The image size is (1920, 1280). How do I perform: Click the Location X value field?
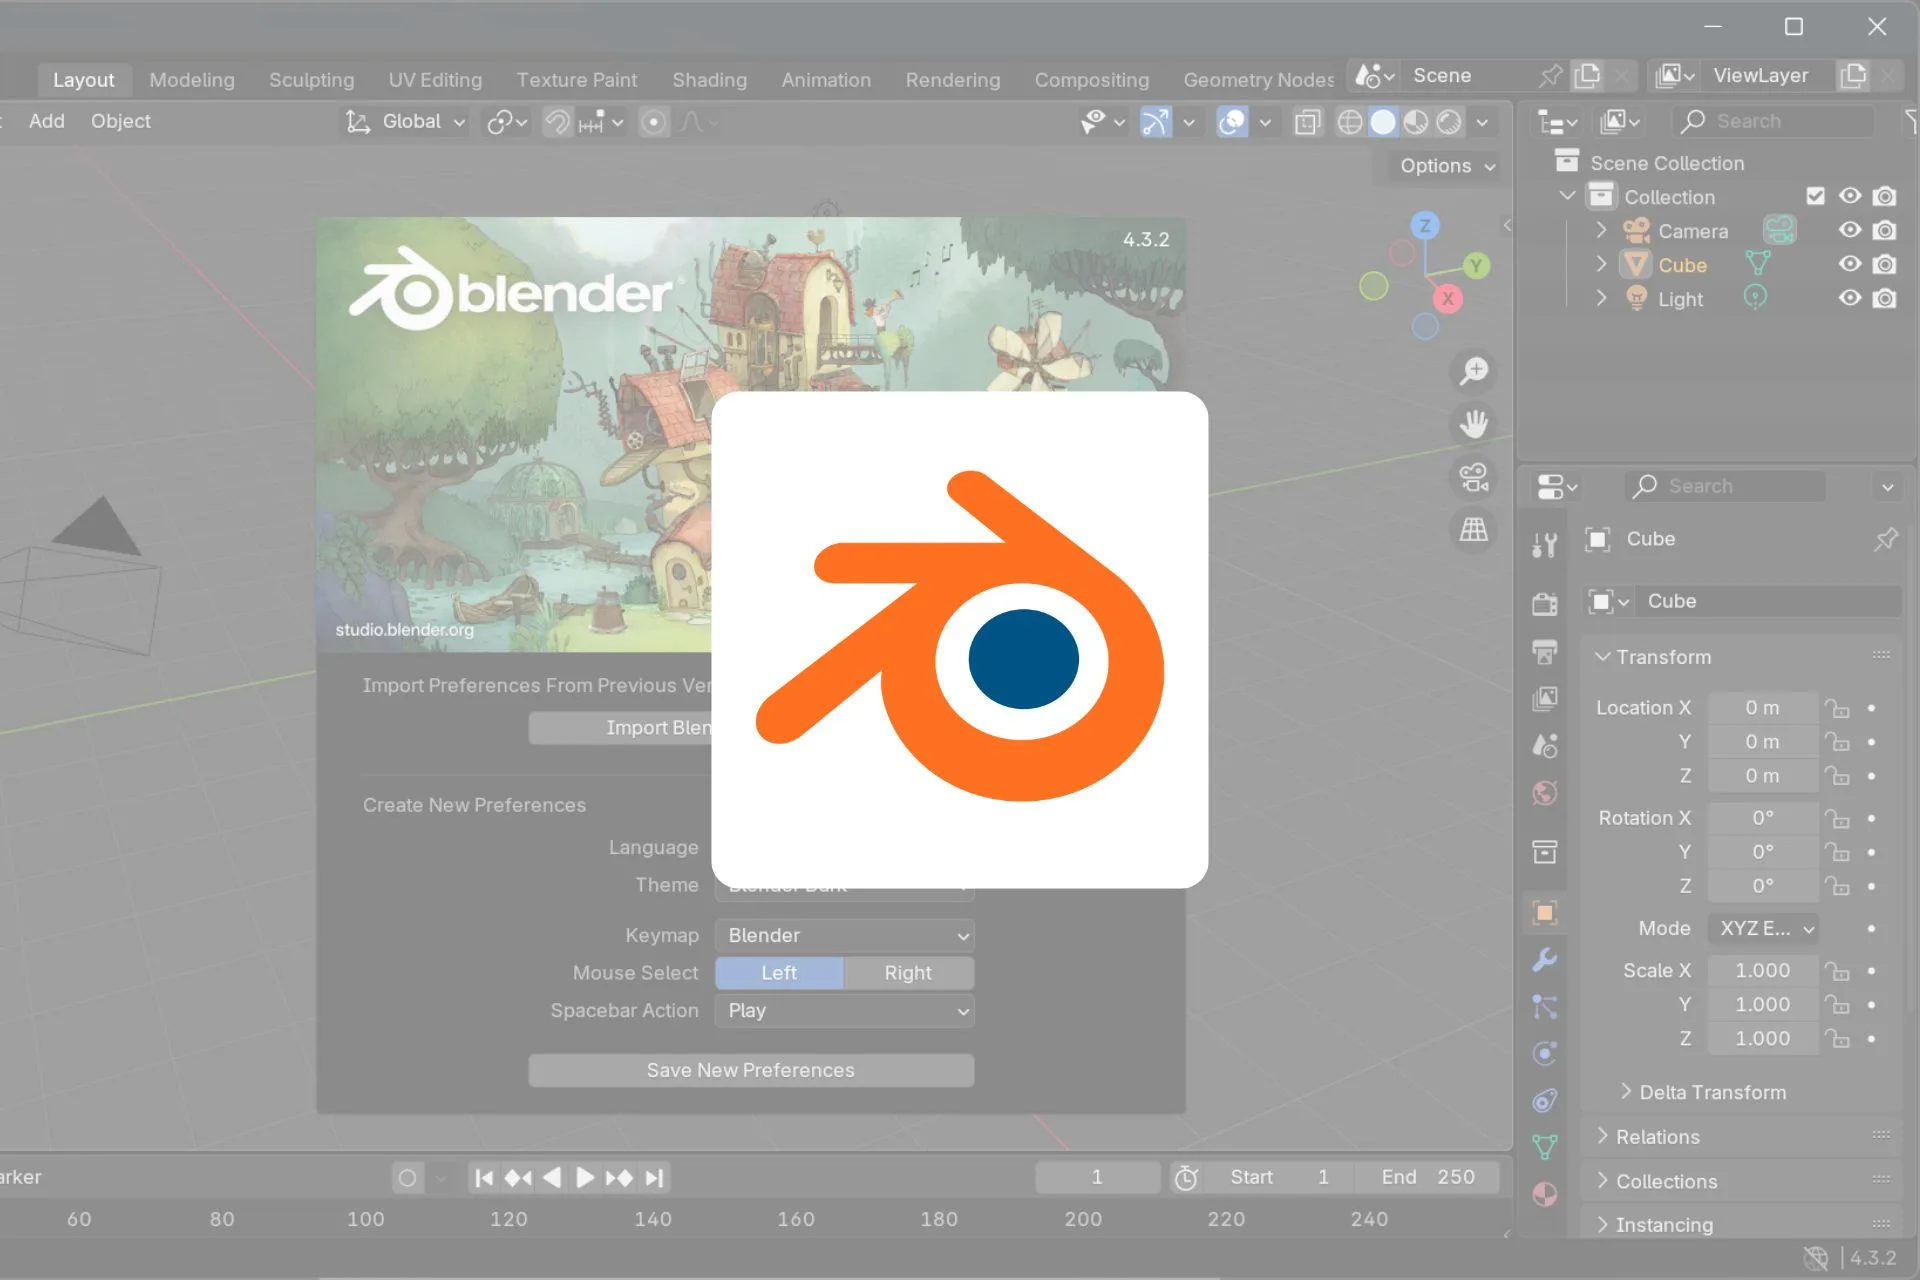(1762, 708)
